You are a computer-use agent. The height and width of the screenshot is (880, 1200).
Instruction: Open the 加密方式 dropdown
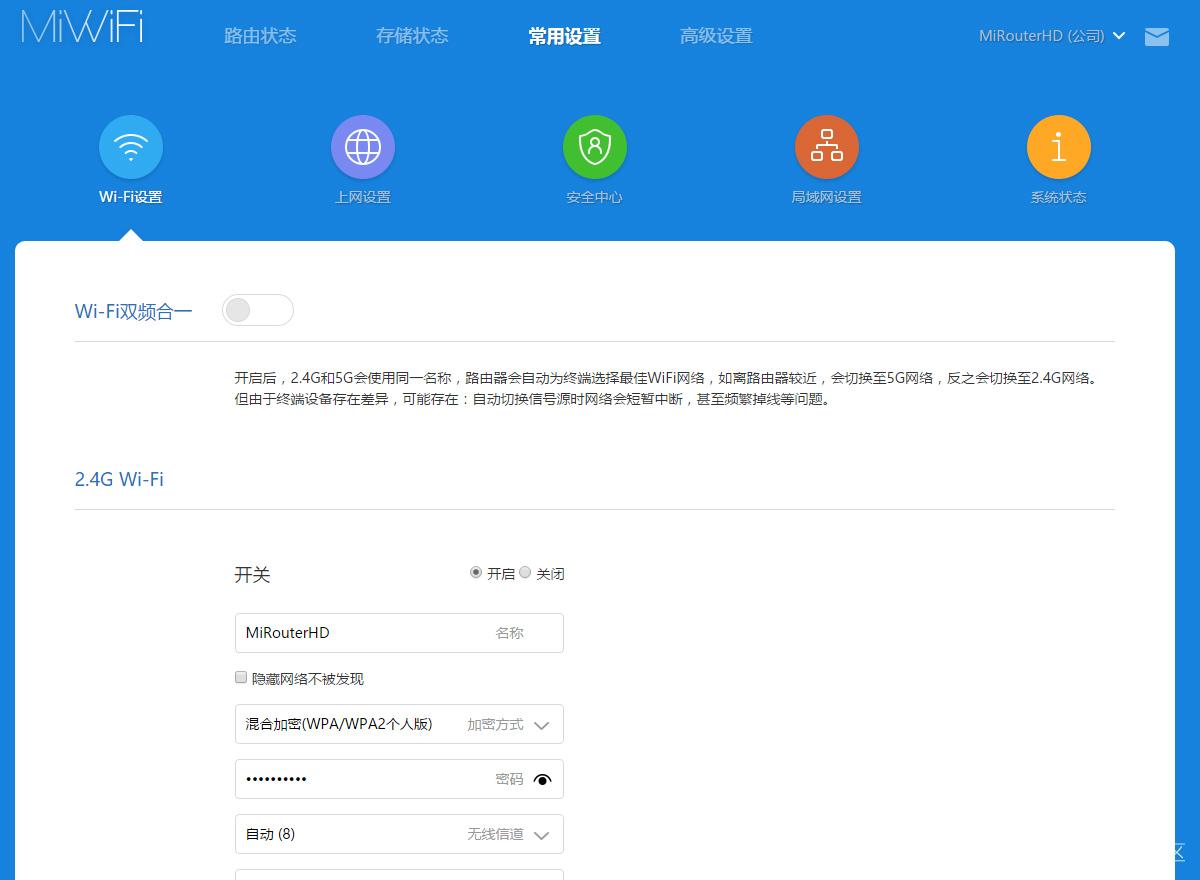point(399,724)
